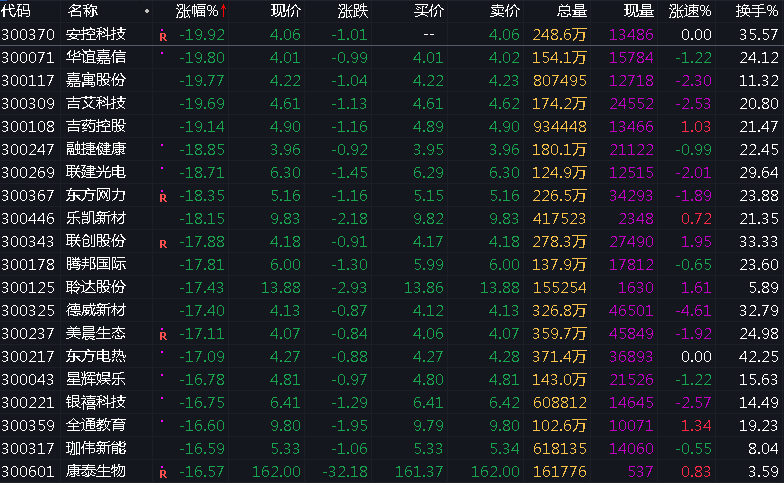Click stock code 300601
Image resolution: width=784 pixels, height=483 pixels.
click(x=28, y=472)
